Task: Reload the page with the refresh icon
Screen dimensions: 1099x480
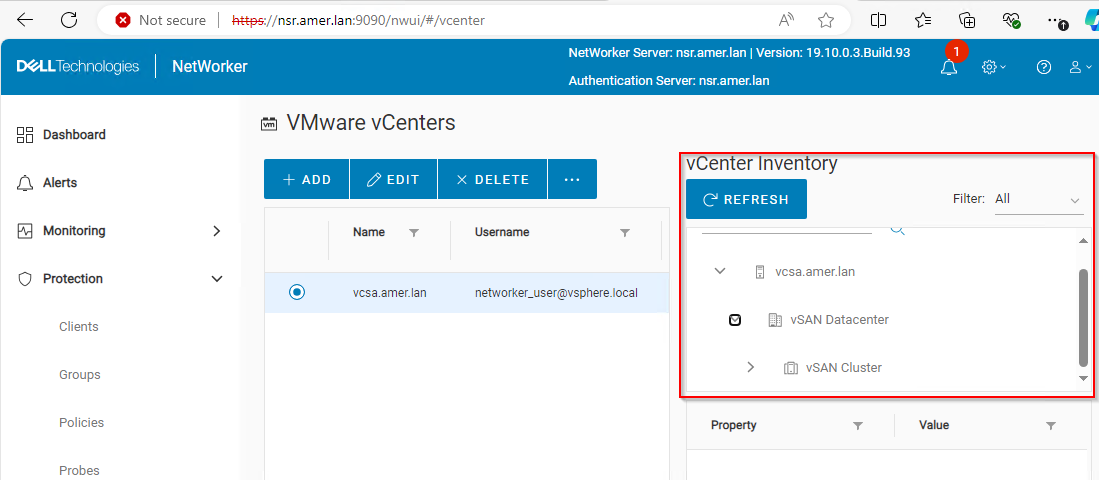Action: [69, 20]
